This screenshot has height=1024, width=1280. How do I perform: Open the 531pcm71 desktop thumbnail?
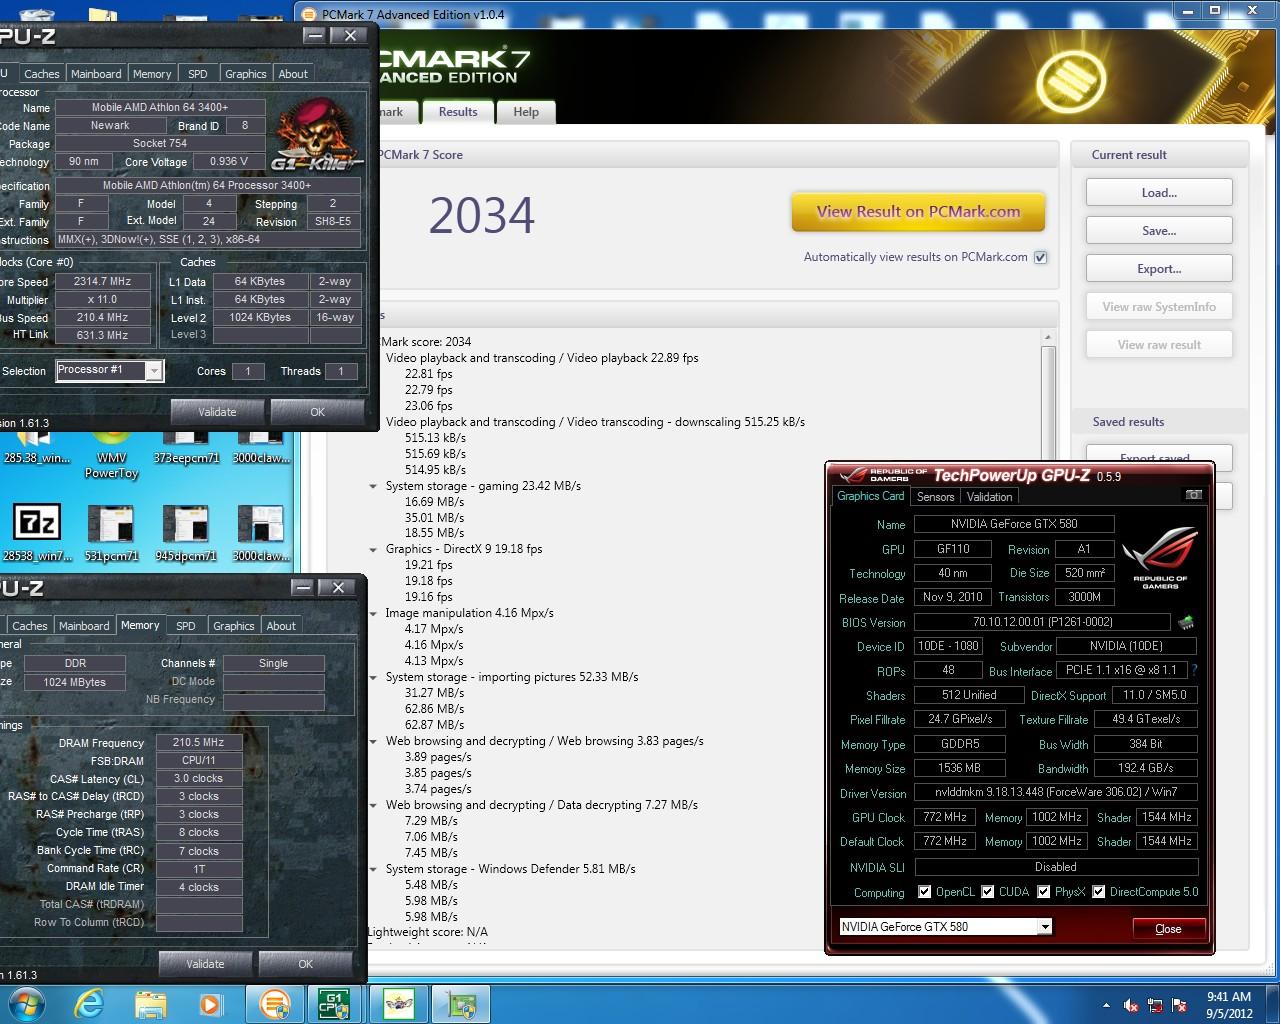111,534
